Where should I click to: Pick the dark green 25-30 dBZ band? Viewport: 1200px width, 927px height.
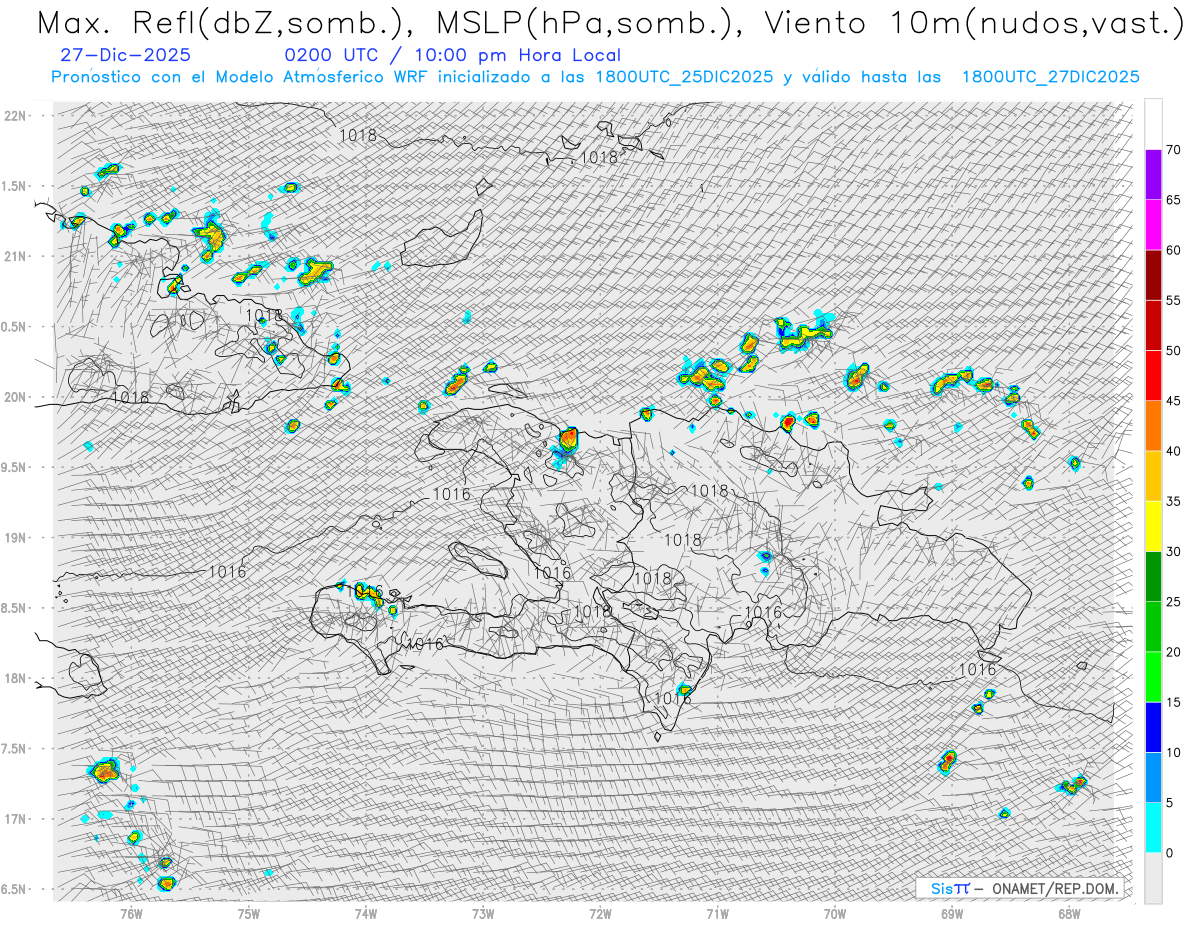[x=1153, y=577]
